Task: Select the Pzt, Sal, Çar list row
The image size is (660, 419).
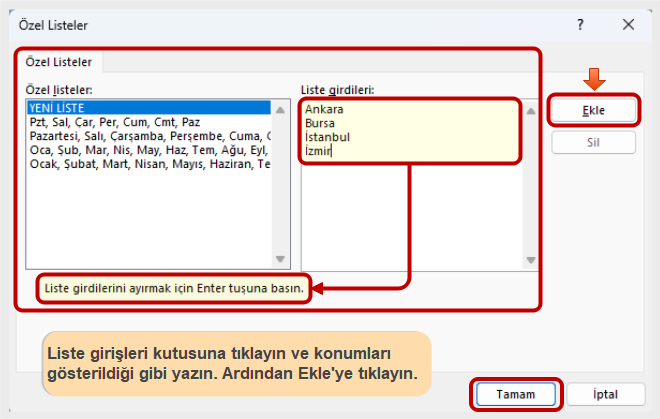Action: 149,122
